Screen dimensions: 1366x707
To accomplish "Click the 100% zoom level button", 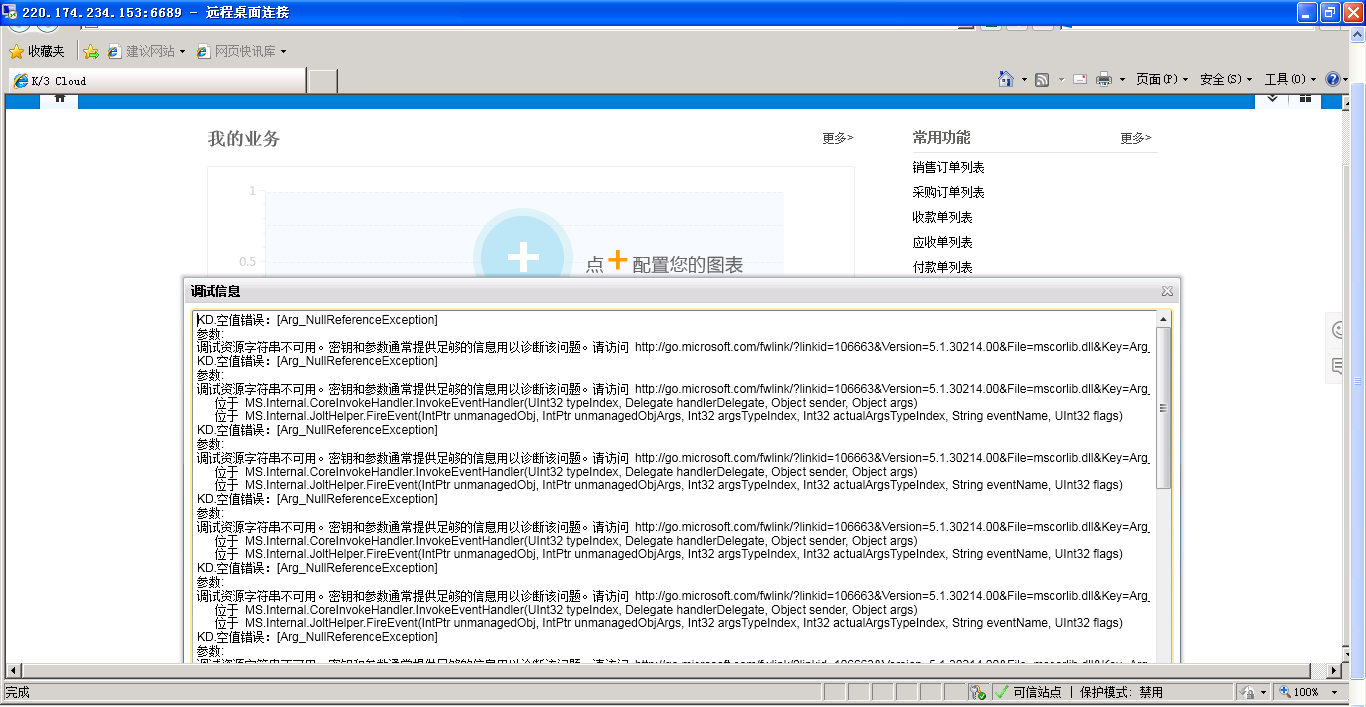I will tap(1298, 692).
